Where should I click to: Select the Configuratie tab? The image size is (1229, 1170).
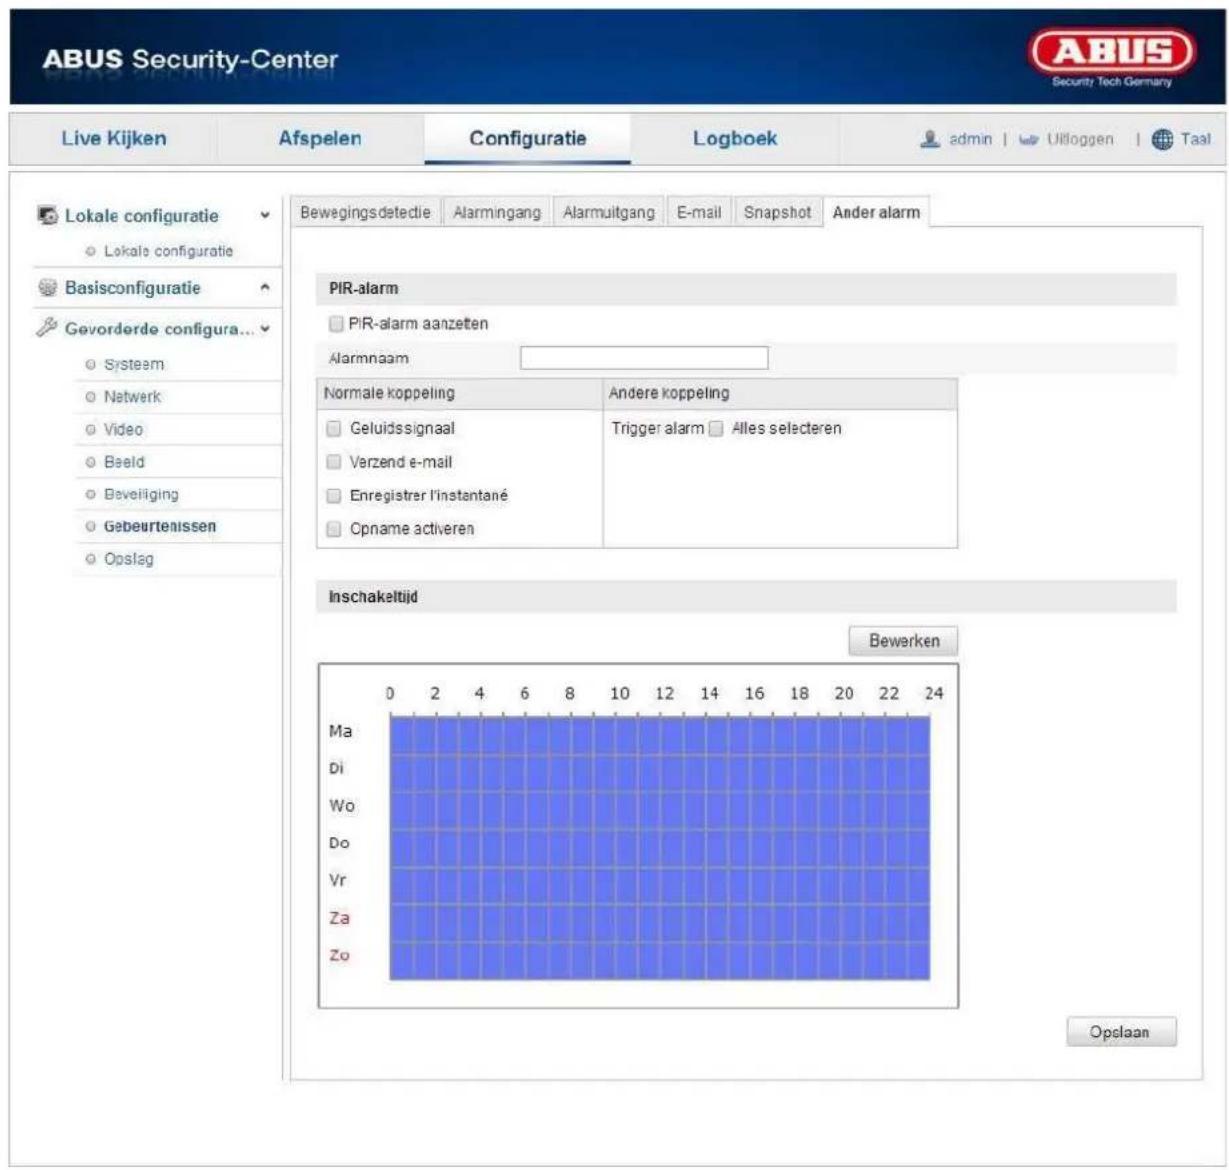pyautogui.click(x=528, y=139)
